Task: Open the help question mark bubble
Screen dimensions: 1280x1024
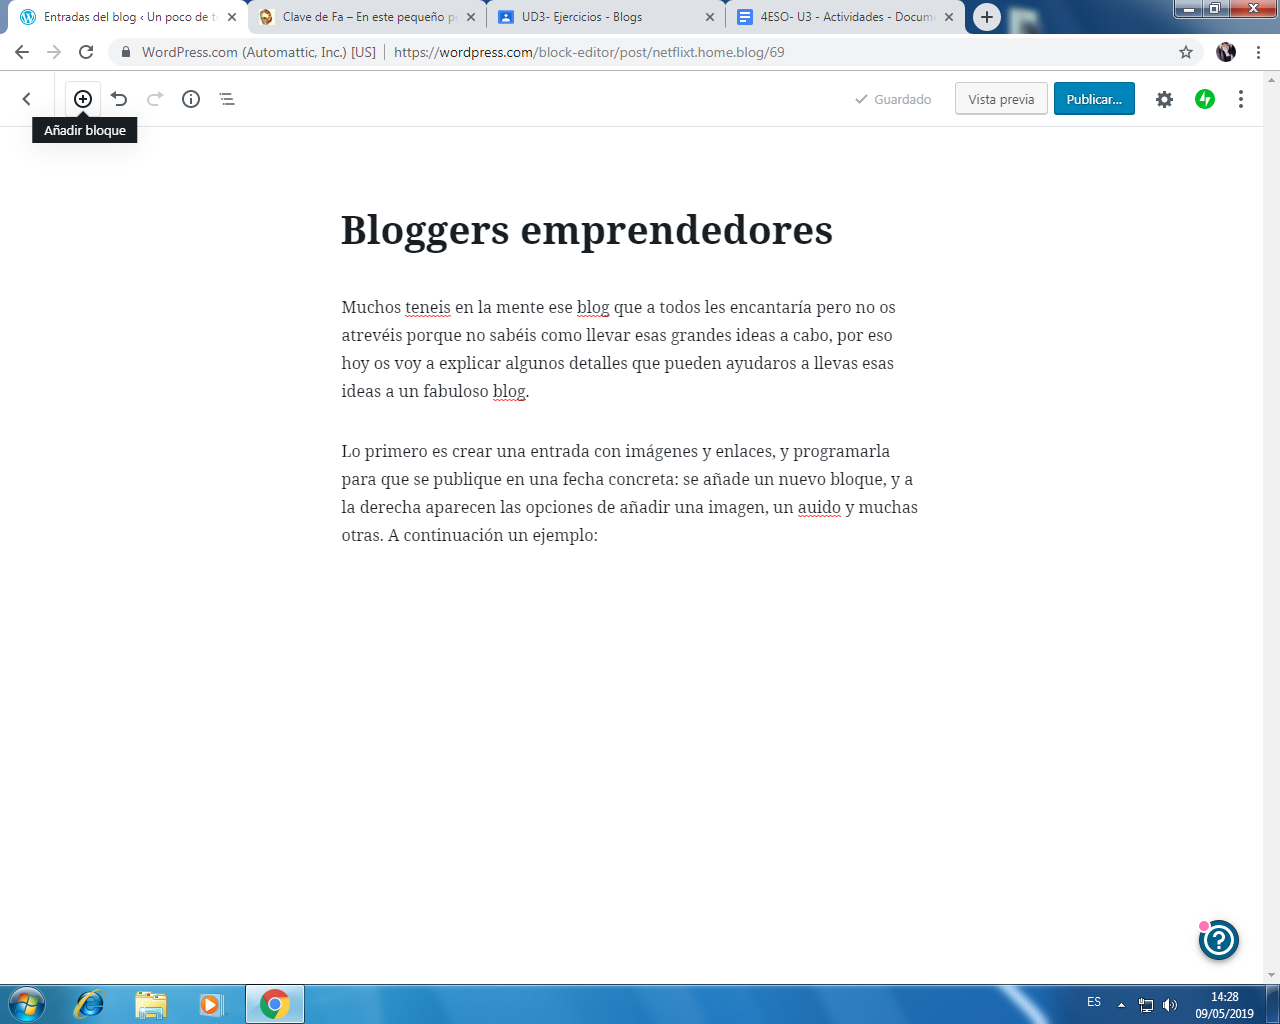Action: 1218,940
